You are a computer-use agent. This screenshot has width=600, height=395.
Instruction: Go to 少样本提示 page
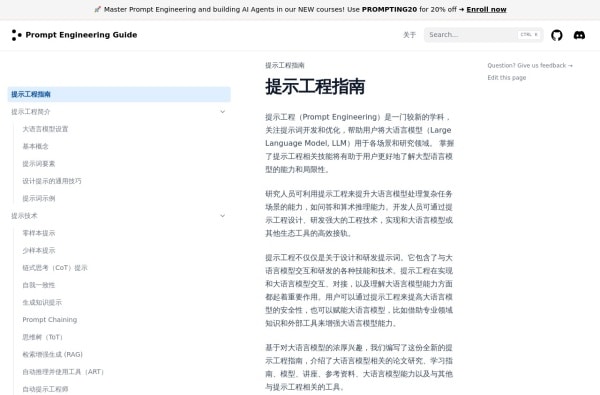coord(39,251)
